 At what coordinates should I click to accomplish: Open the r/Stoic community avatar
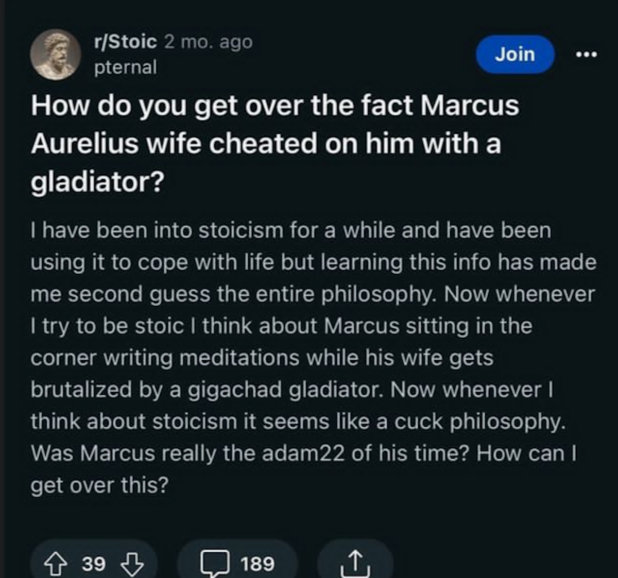[x=56, y=54]
